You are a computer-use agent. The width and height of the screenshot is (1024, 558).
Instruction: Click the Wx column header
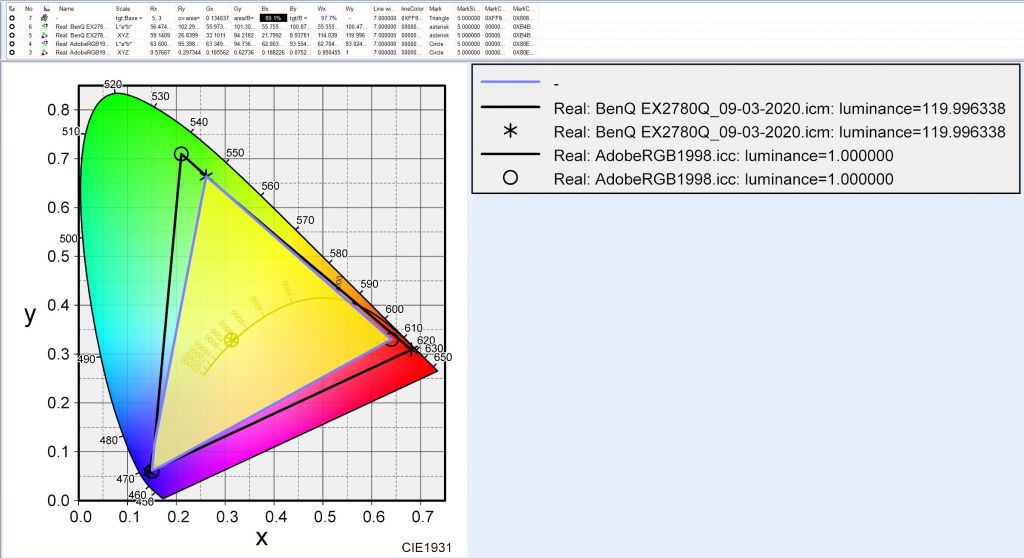(x=322, y=8)
